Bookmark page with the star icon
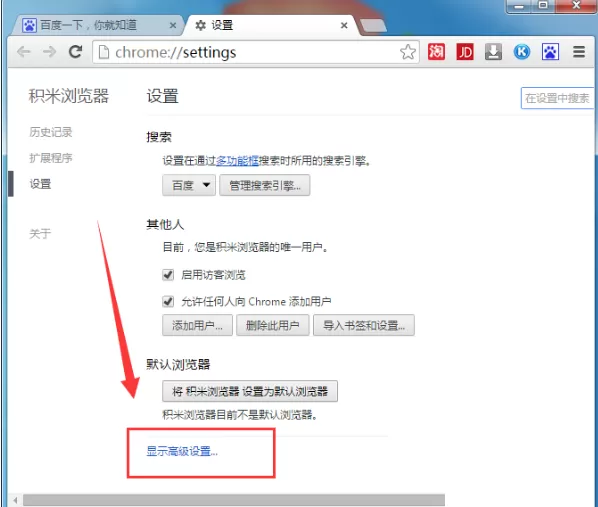Image resolution: width=598 pixels, height=507 pixels. (408, 52)
